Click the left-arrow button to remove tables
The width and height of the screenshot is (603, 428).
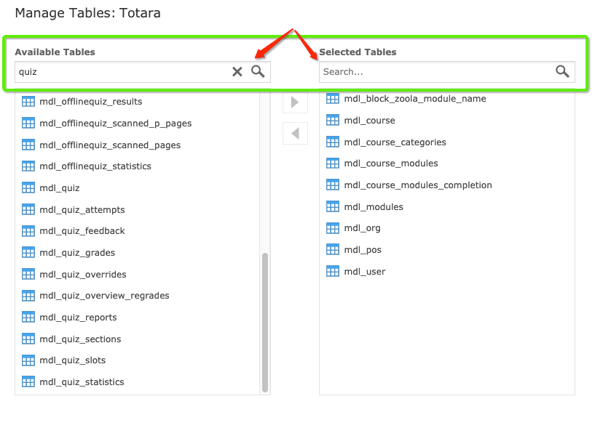(295, 133)
